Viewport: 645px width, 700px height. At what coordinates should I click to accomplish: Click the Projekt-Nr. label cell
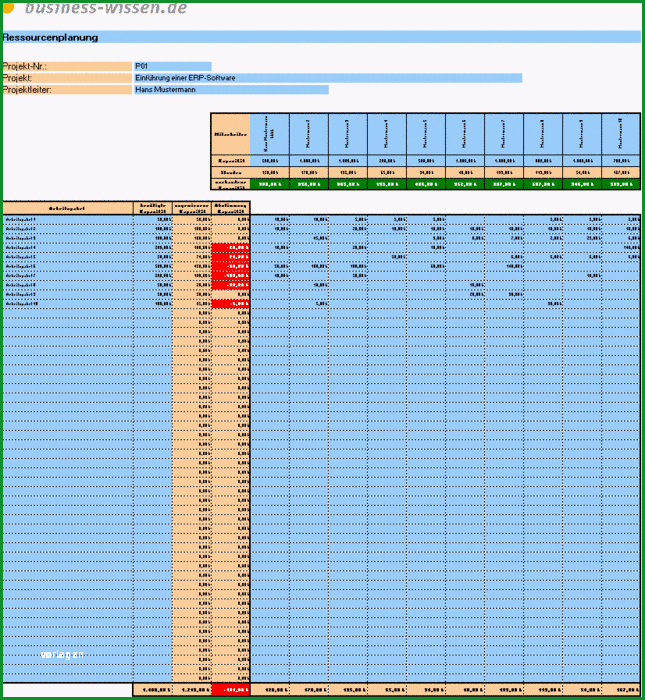pos(67,66)
